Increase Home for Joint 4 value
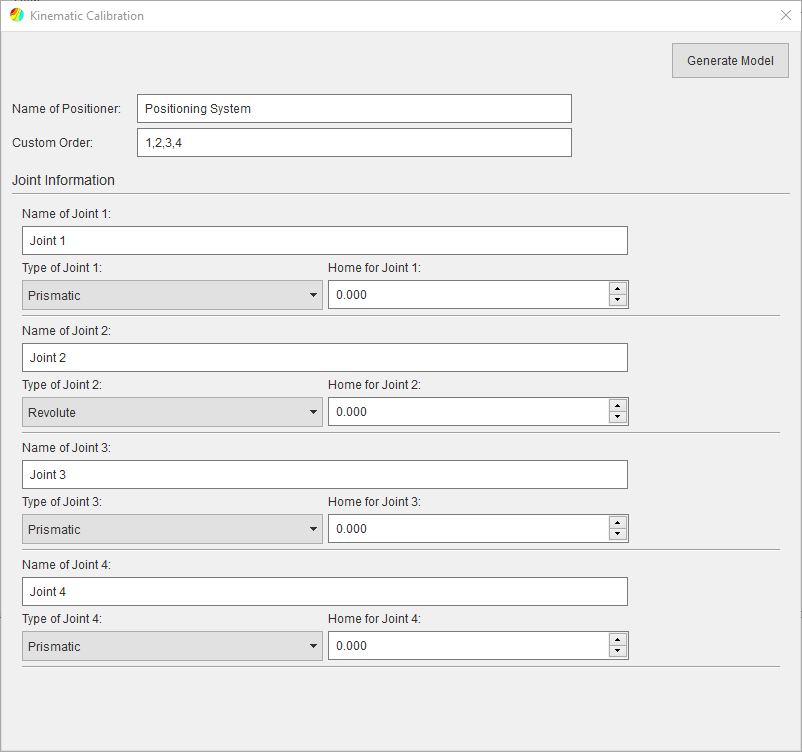This screenshot has width=802, height=752. pyautogui.click(x=618, y=640)
